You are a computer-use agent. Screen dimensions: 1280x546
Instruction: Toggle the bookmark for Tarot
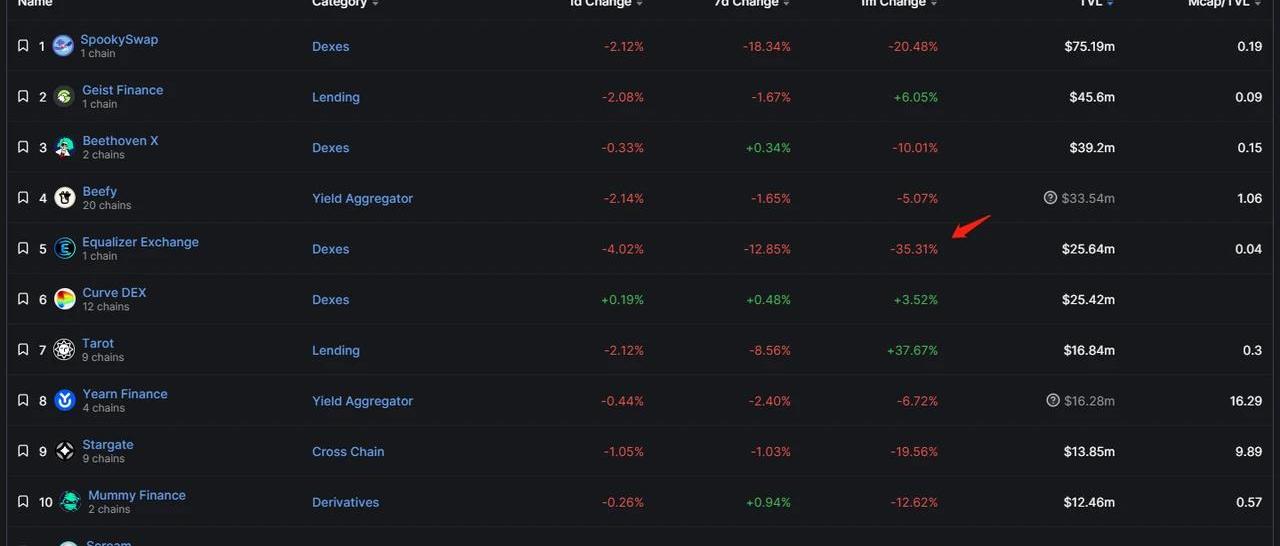click(23, 350)
